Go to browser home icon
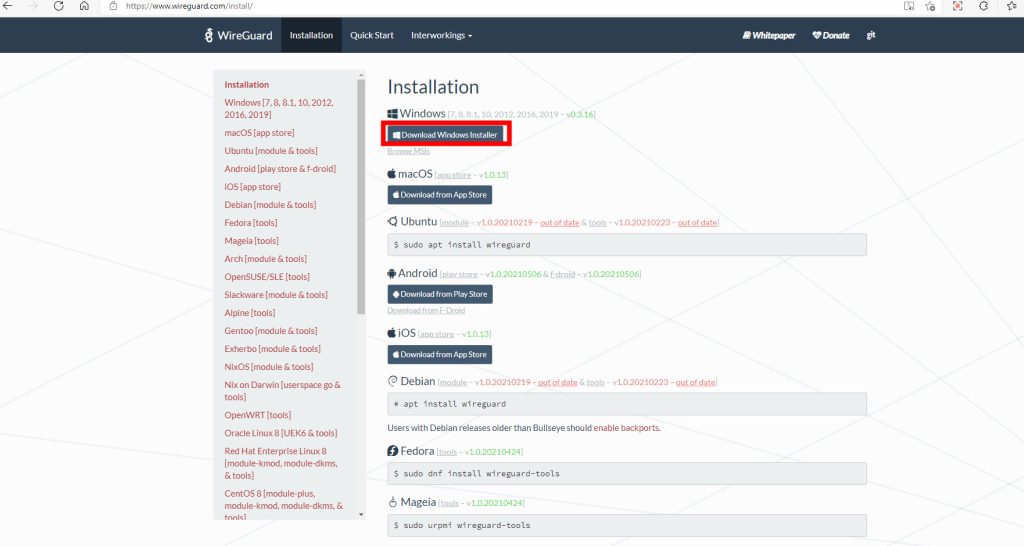1024x546 pixels. (x=84, y=6)
